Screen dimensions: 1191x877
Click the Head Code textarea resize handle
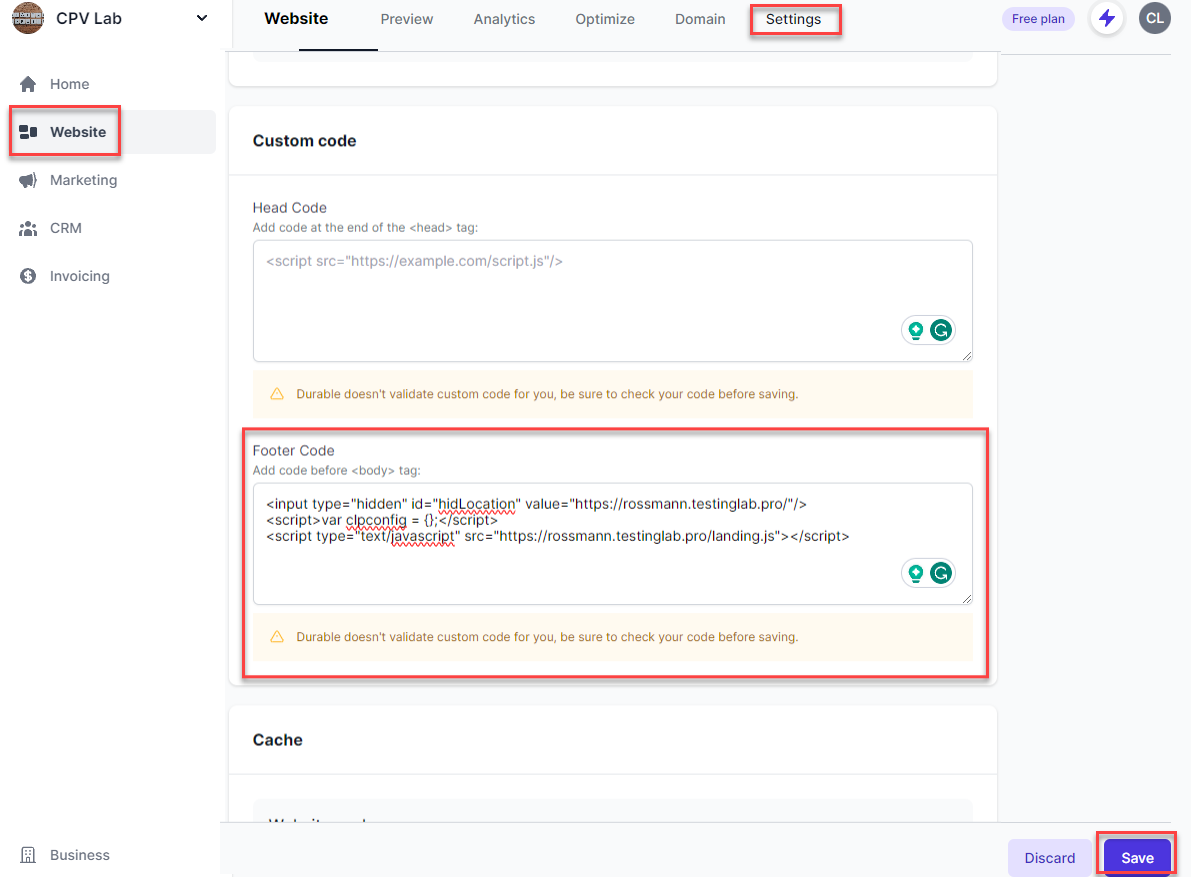pos(966,356)
